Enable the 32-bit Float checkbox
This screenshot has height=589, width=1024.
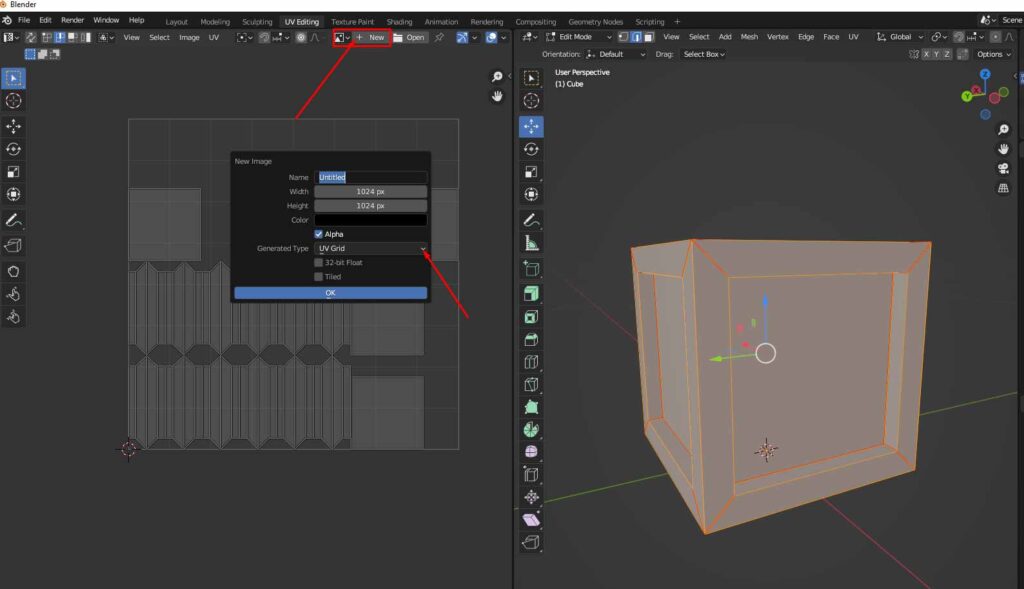(x=319, y=263)
